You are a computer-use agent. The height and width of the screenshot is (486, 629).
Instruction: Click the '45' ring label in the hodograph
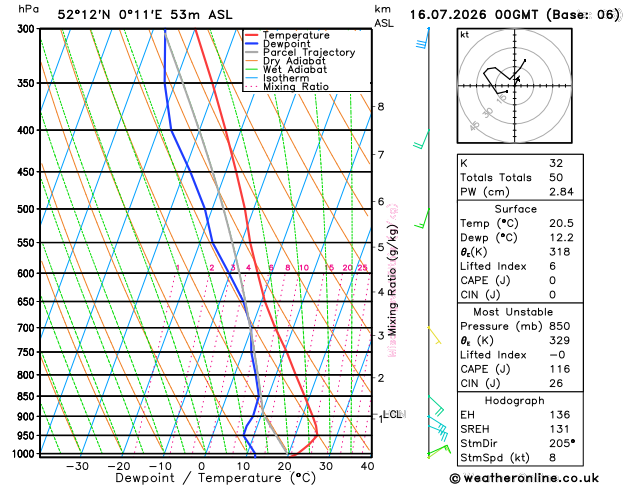pos(474,126)
